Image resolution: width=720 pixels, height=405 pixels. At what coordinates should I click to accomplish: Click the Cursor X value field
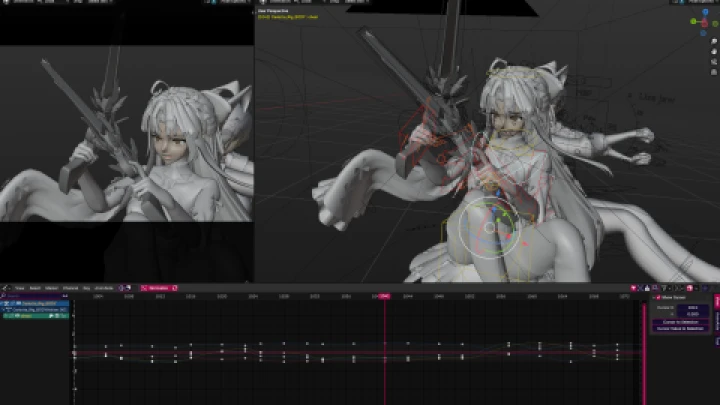coord(693,308)
